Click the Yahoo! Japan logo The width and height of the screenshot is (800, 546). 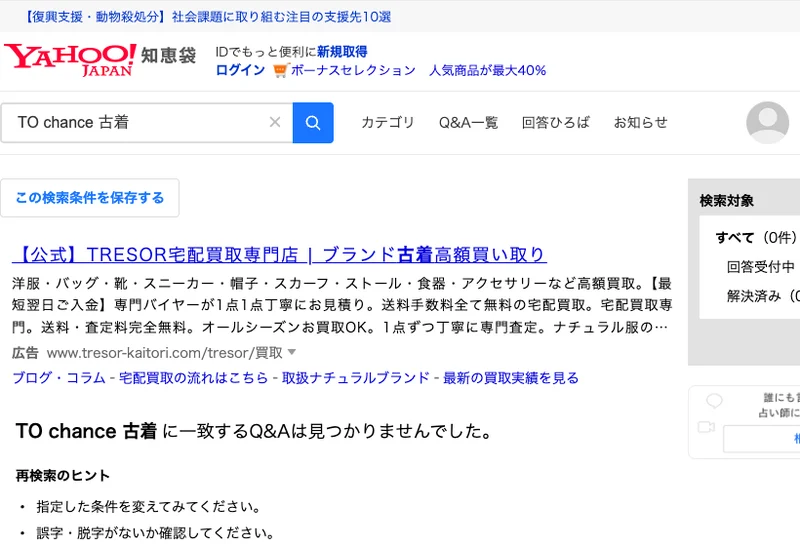(70, 60)
